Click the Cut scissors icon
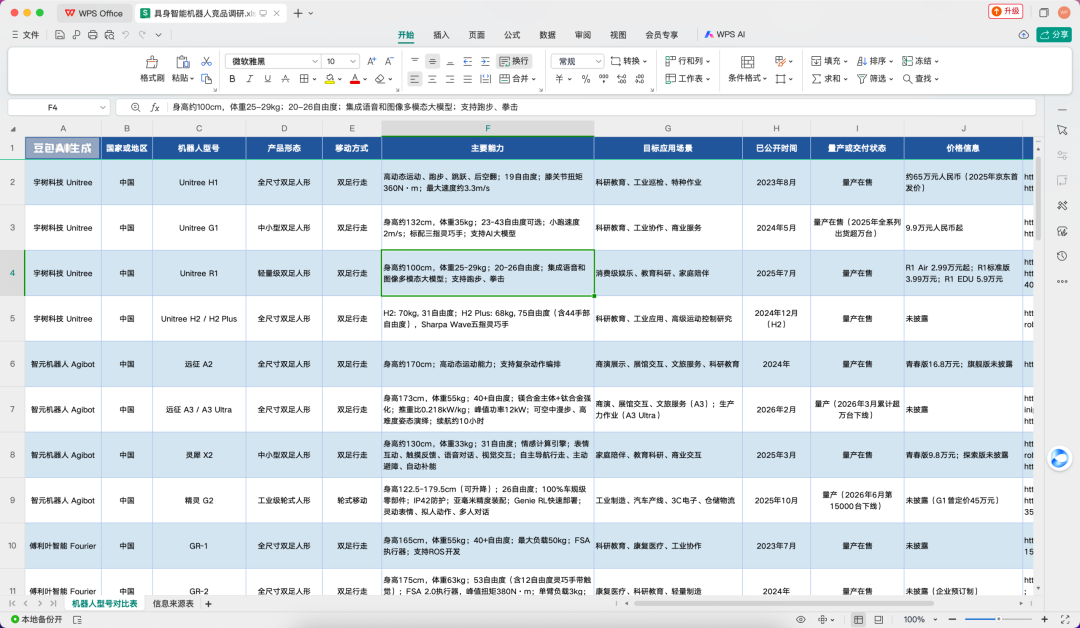Viewport: 1080px width, 628px height. (x=206, y=61)
